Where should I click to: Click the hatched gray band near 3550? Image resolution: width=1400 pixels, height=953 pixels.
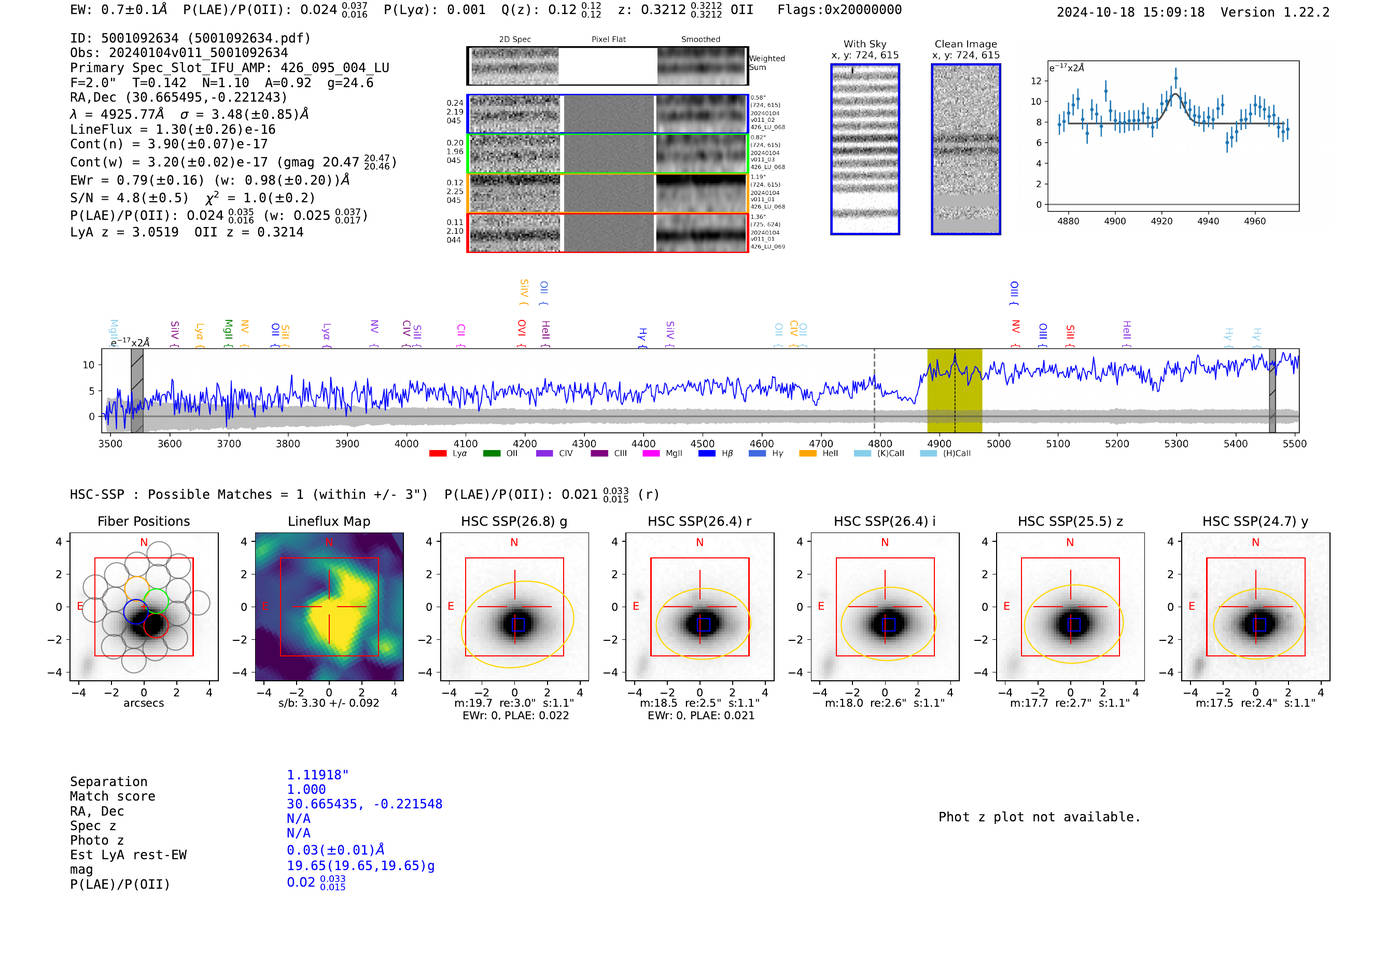(137, 391)
